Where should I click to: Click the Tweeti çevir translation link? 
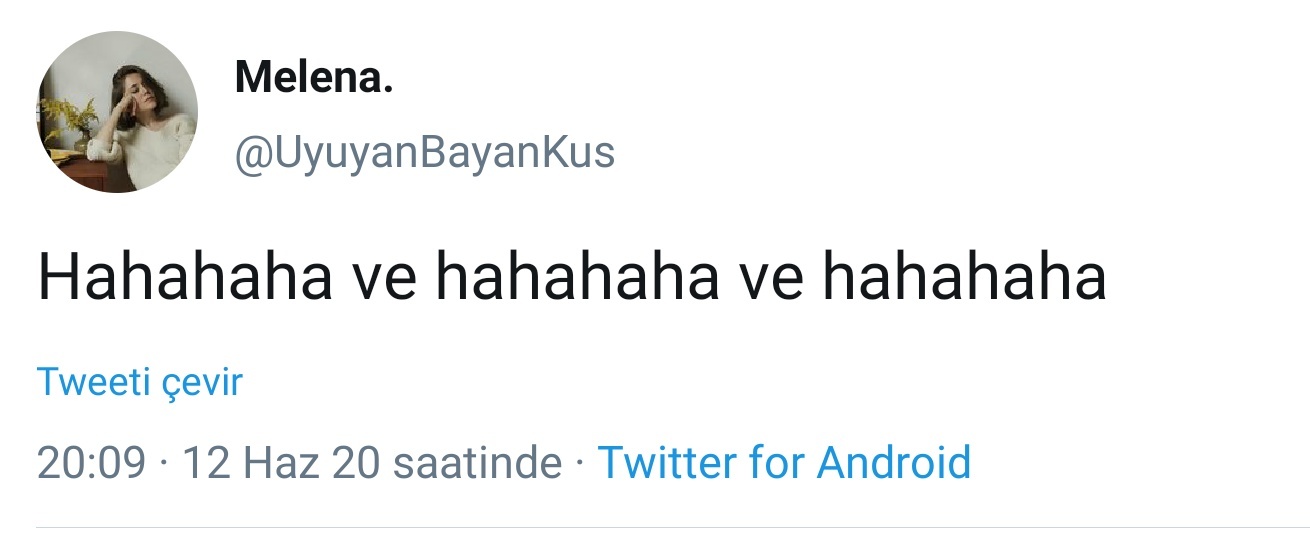(139, 382)
